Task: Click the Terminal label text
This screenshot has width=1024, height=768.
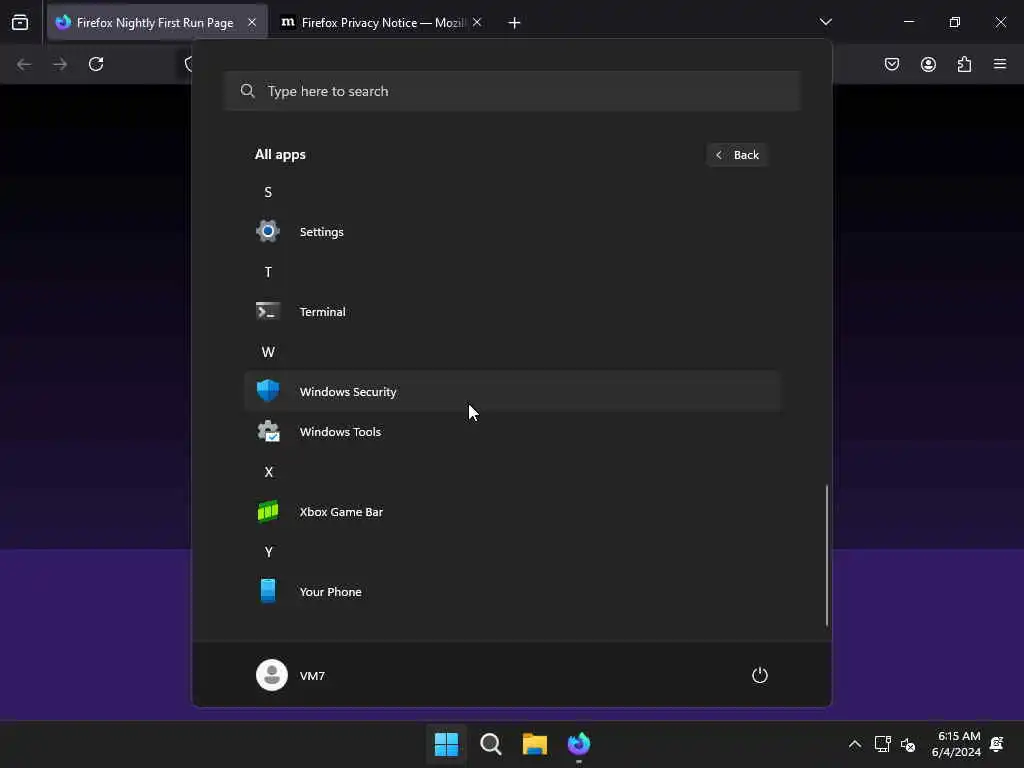Action: 323,312
